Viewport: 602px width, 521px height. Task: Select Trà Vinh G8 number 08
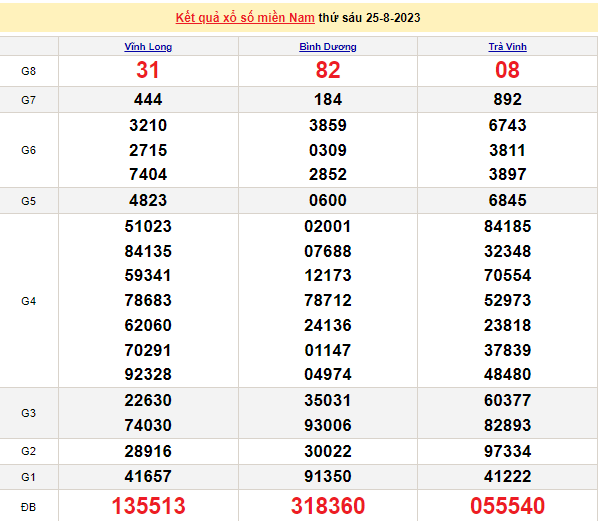507,70
